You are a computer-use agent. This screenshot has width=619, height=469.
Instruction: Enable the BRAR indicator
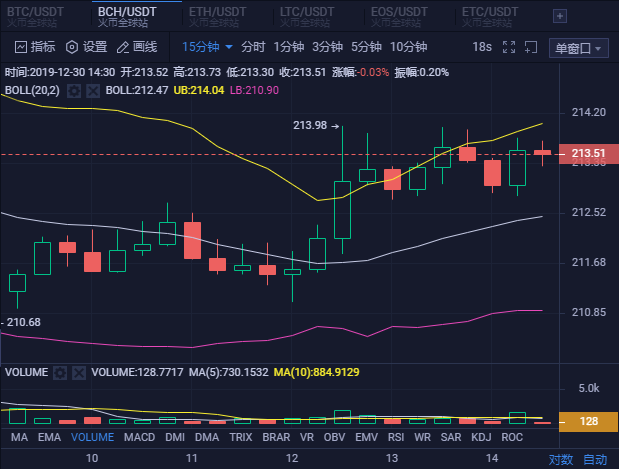pos(276,437)
